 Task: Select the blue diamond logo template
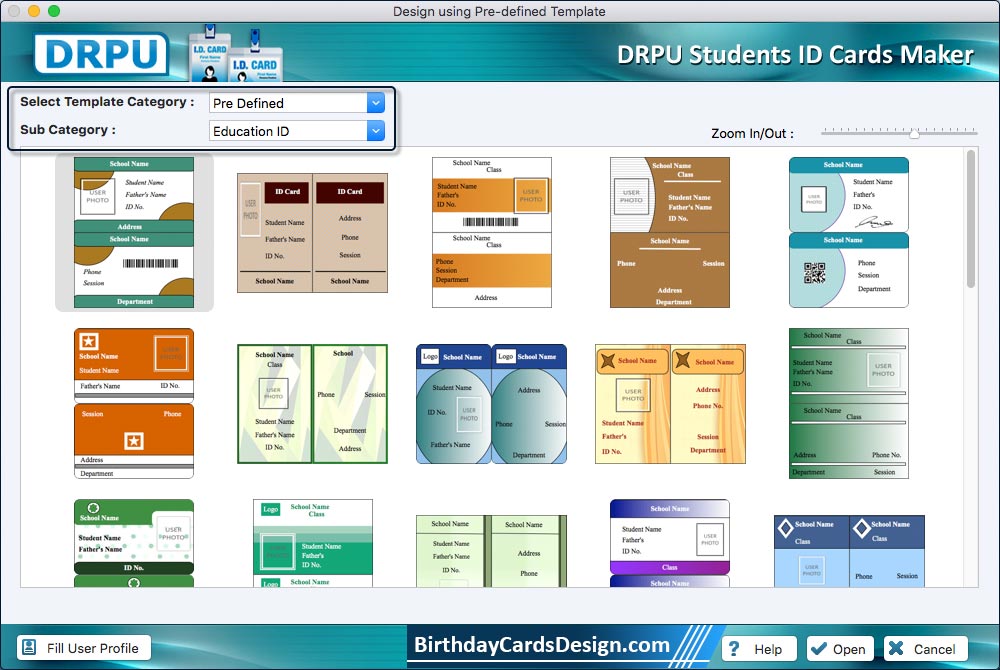click(849, 551)
